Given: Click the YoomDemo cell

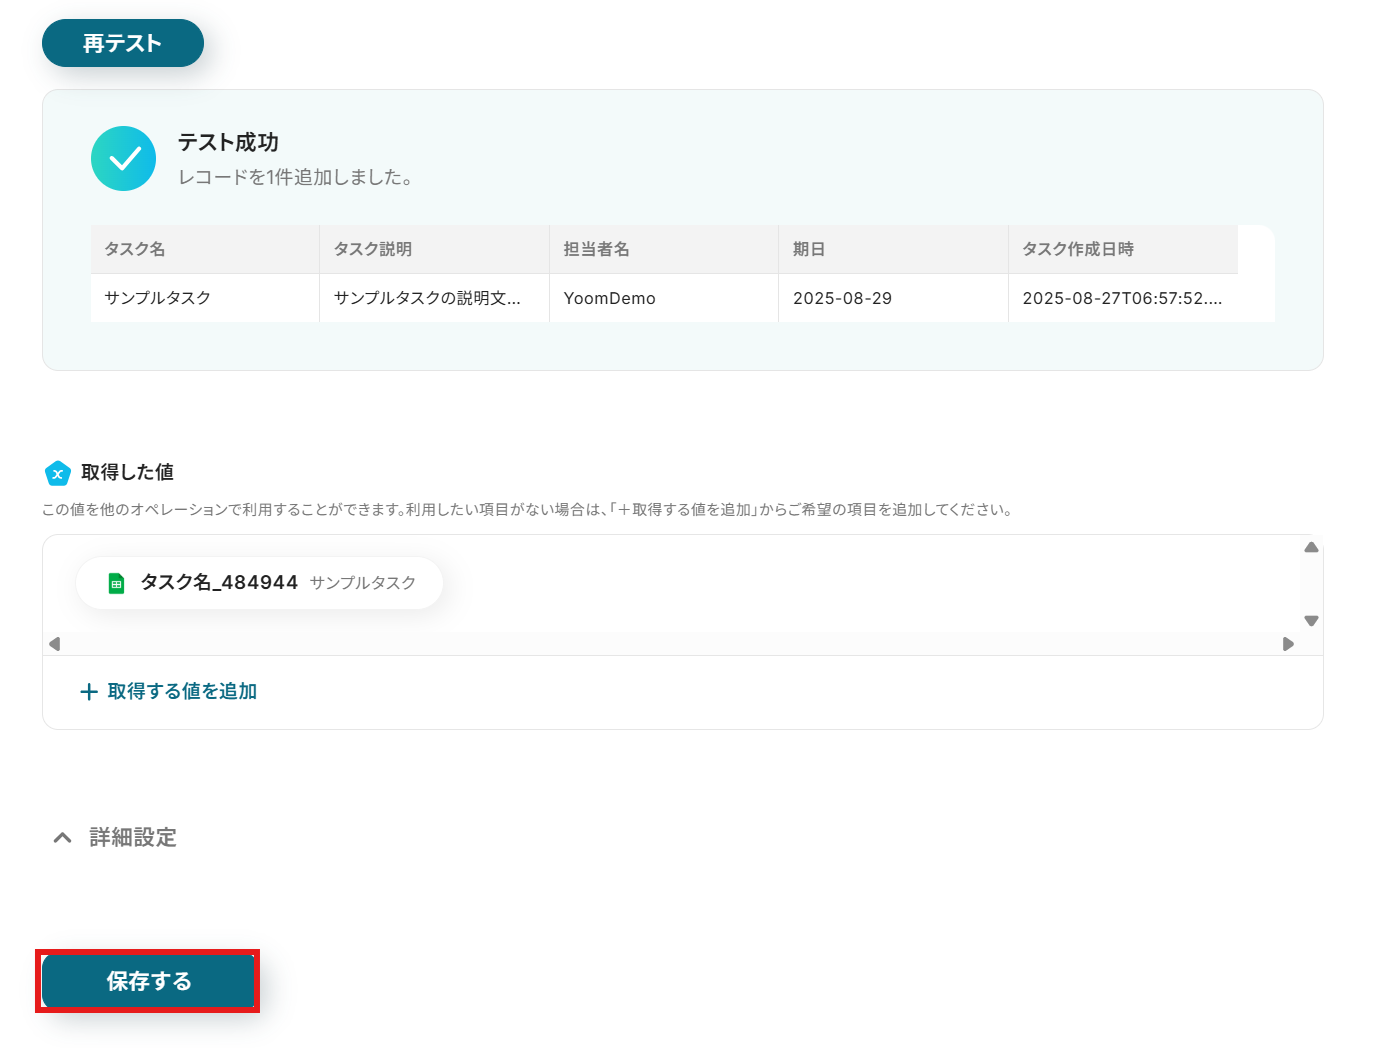Looking at the screenshot, I should coord(664,298).
